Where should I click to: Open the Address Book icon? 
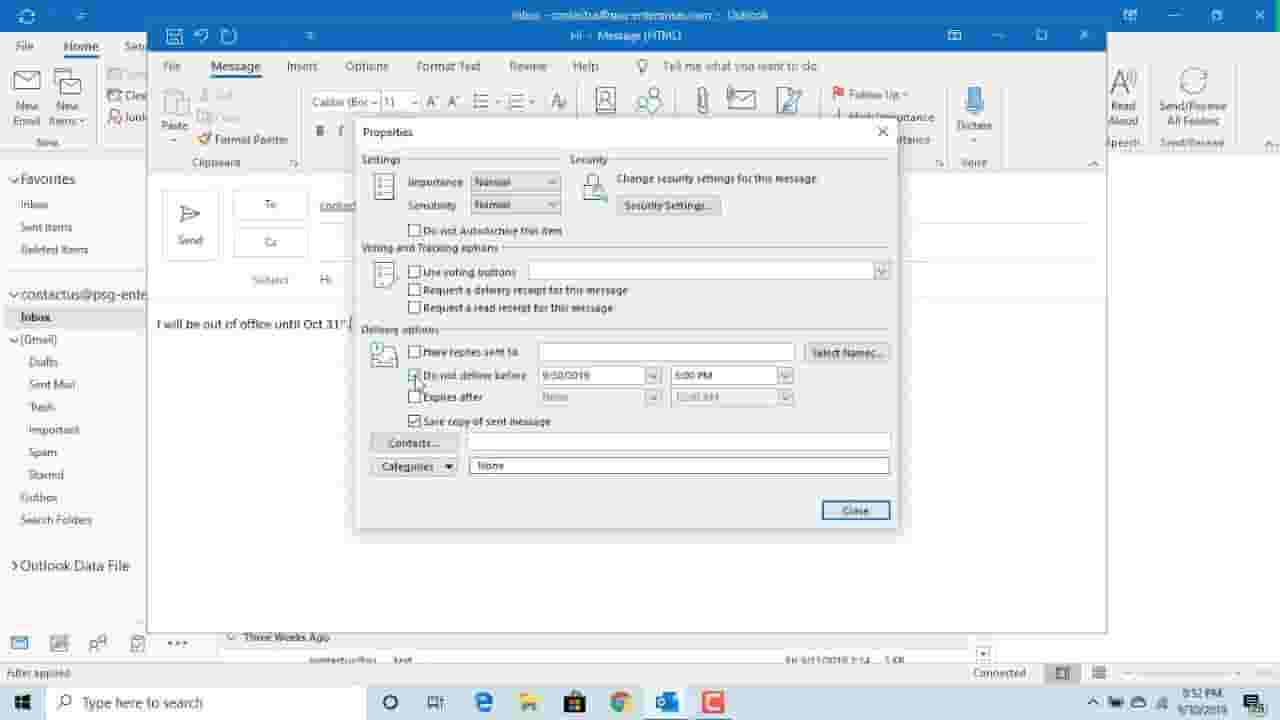pos(605,100)
